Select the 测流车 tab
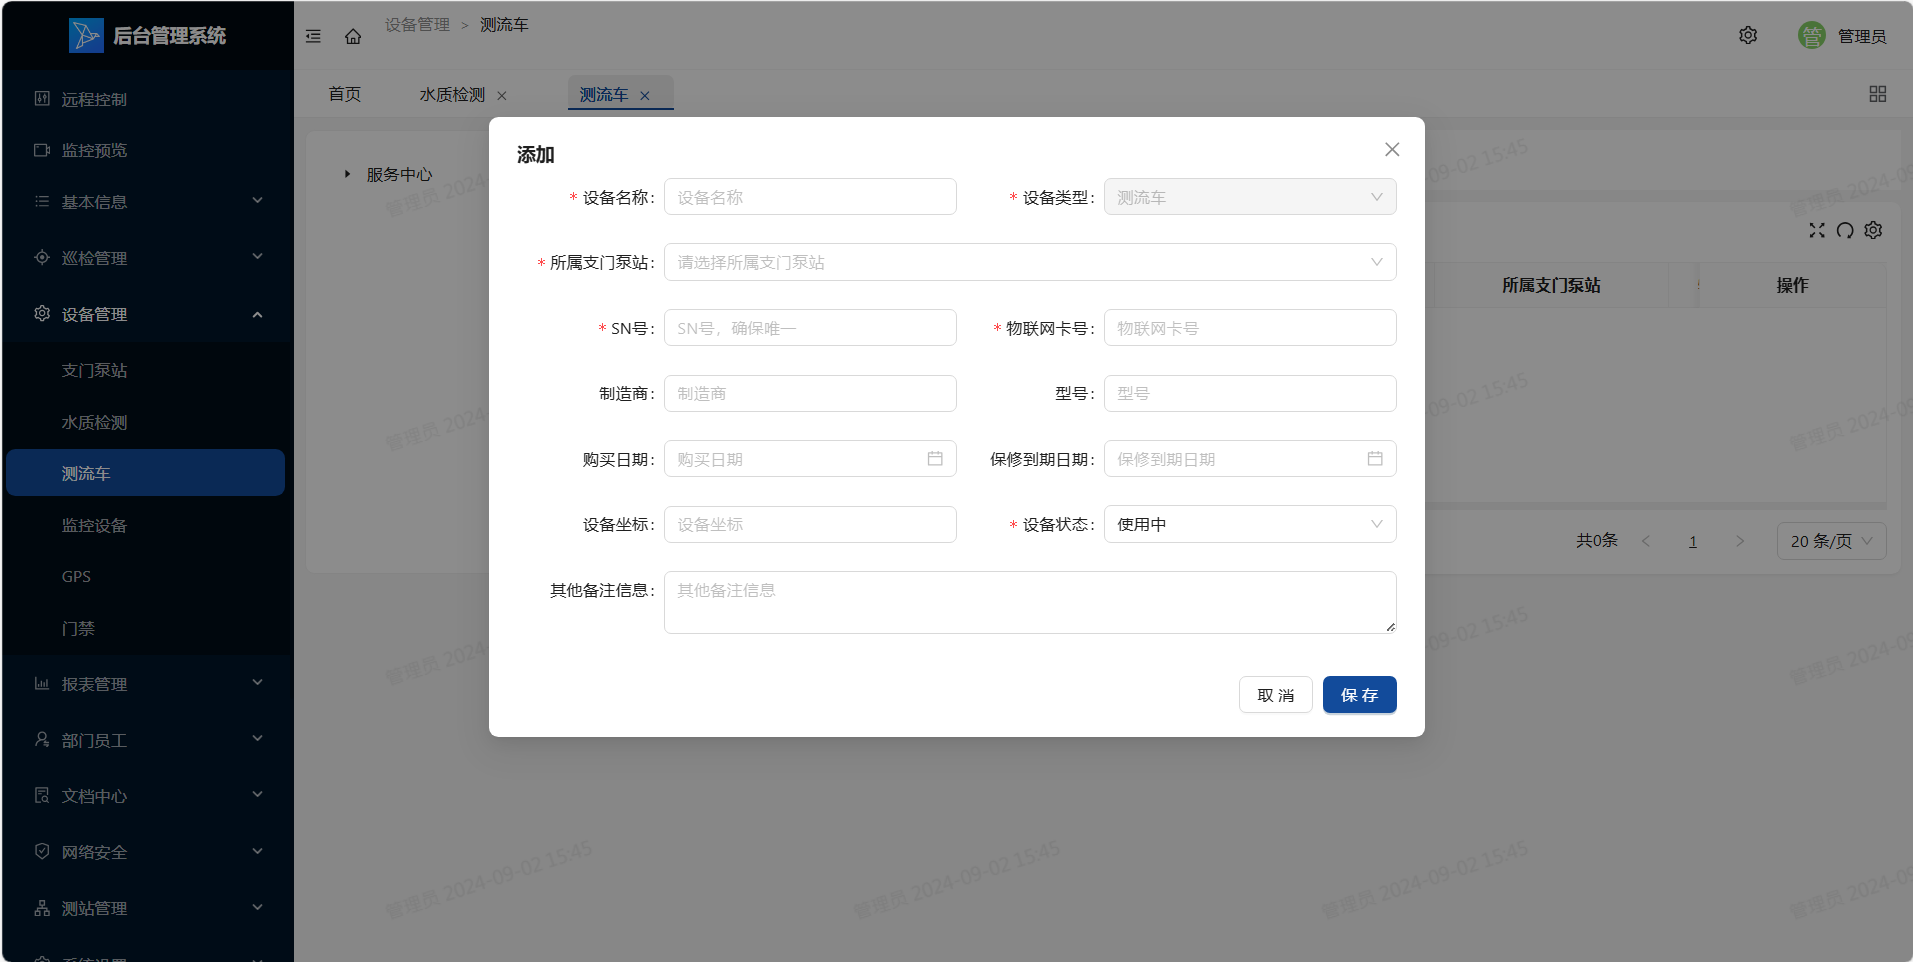 pyautogui.click(x=604, y=95)
